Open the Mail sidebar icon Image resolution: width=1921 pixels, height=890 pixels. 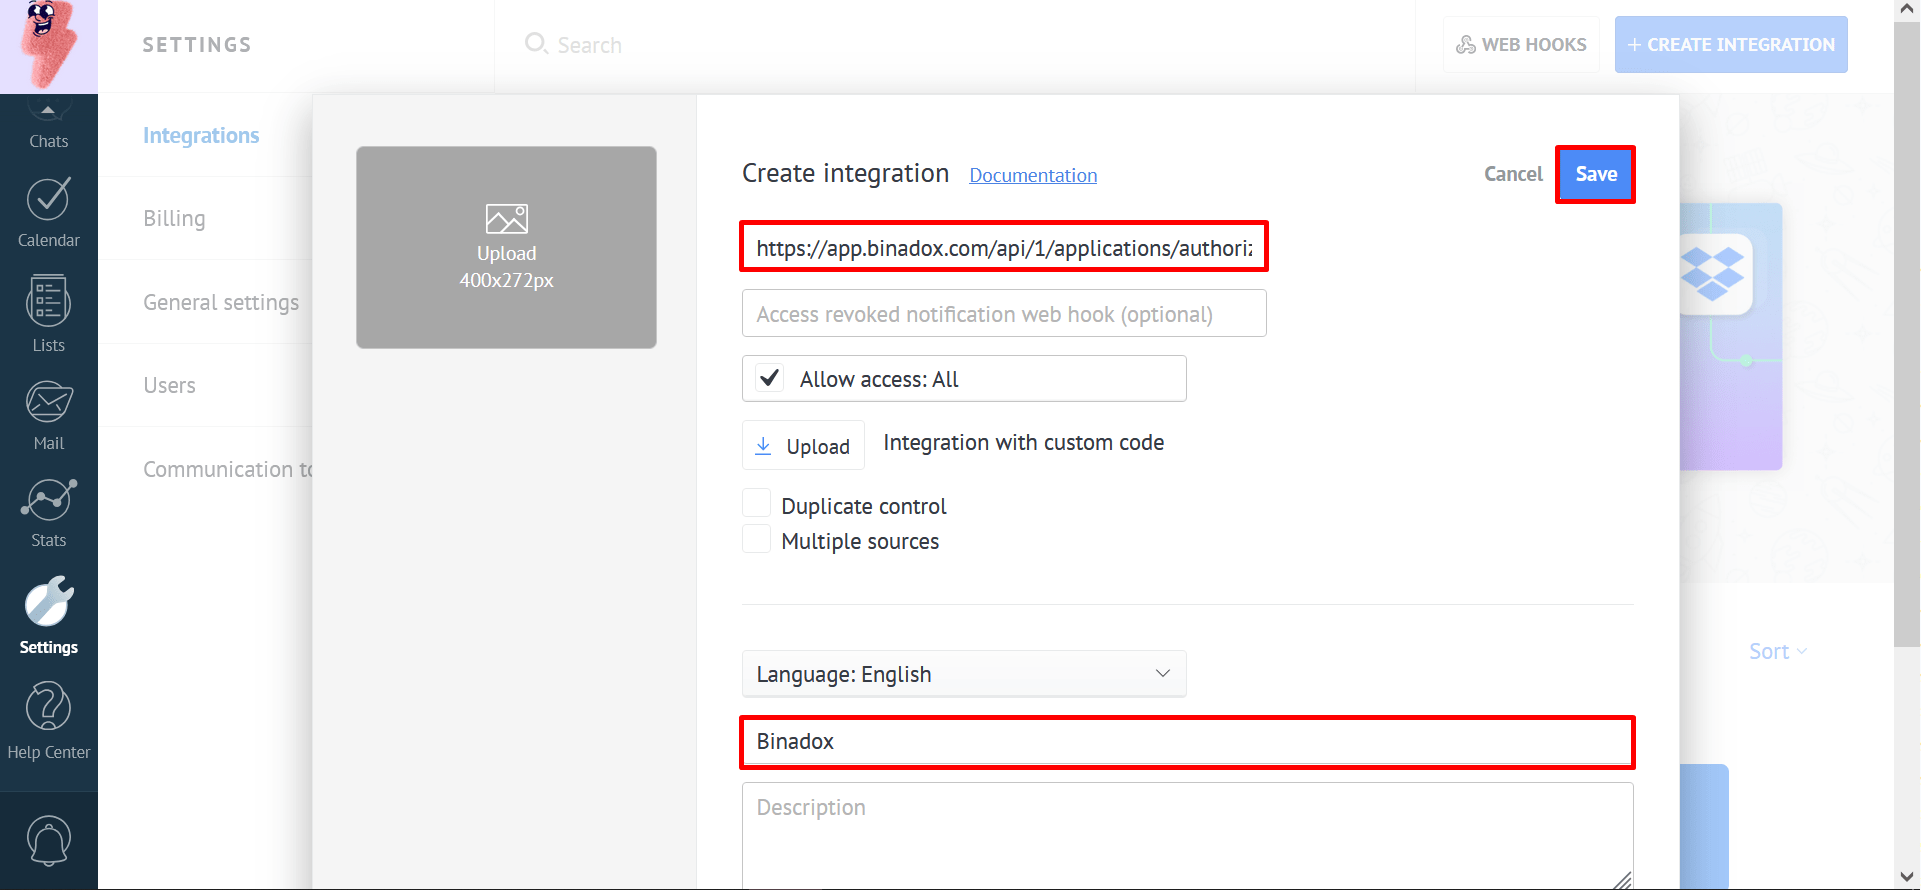click(x=48, y=403)
